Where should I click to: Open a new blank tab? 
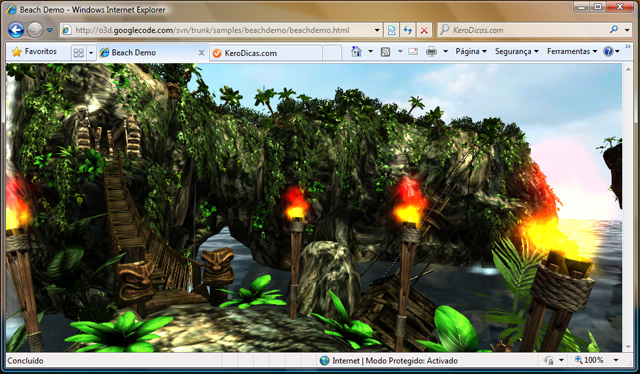point(331,53)
